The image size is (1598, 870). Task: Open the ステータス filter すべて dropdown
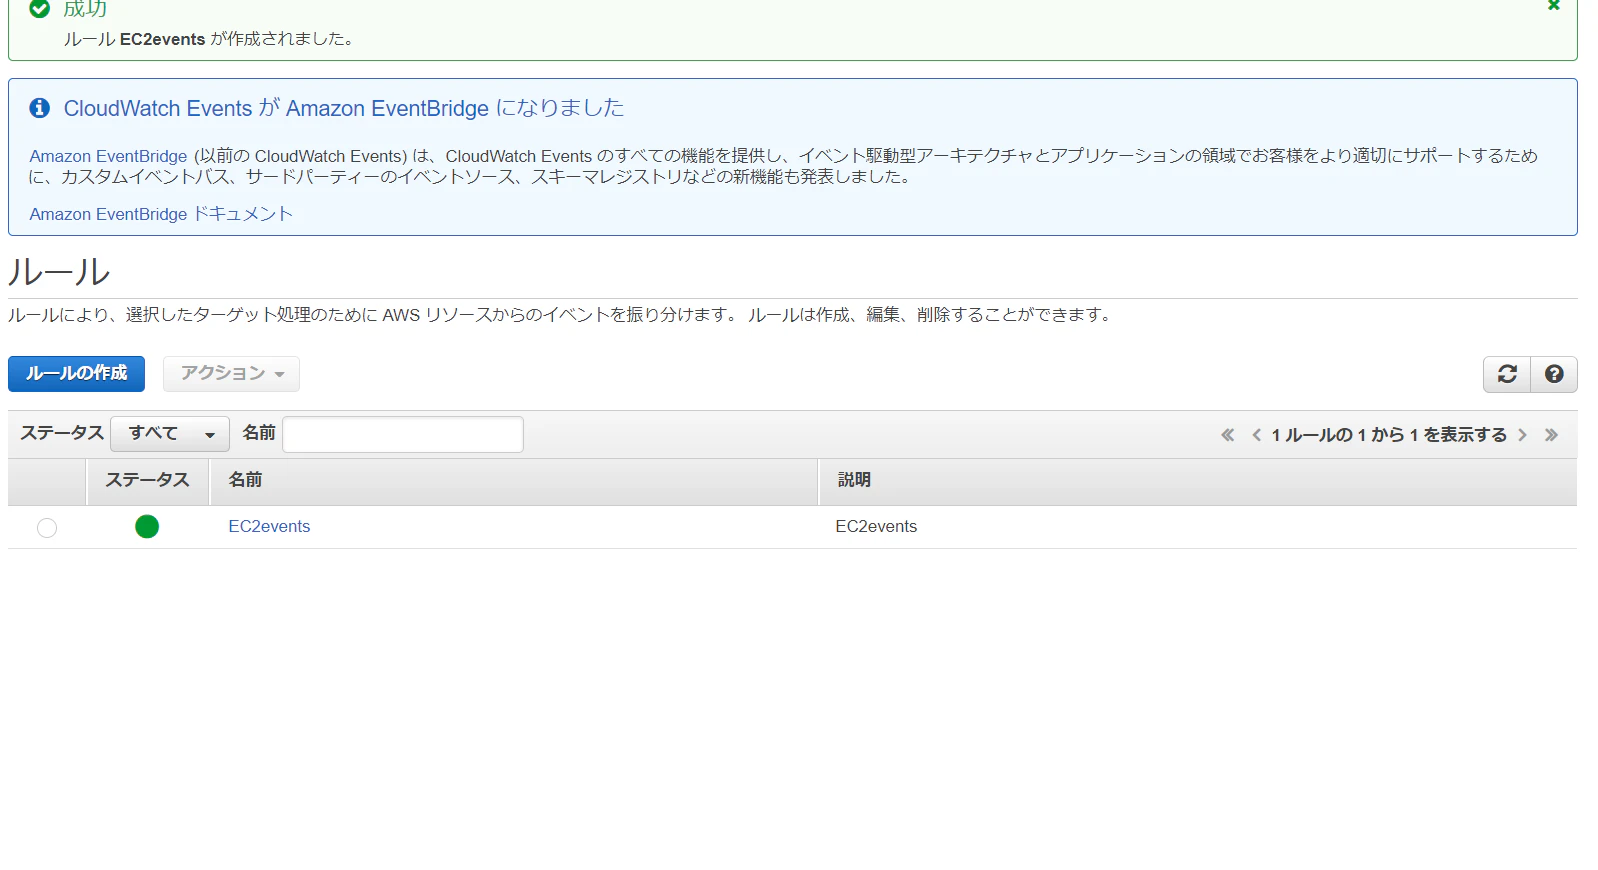pyautogui.click(x=170, y=434)
